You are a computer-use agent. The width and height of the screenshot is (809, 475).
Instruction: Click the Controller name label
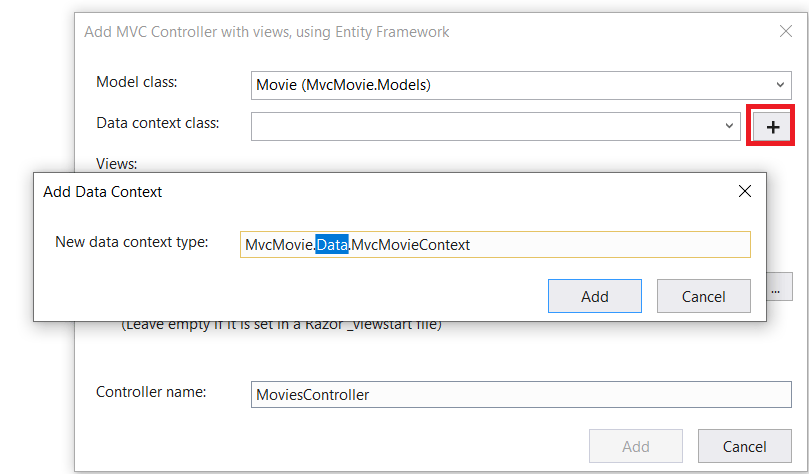(151, 392)
